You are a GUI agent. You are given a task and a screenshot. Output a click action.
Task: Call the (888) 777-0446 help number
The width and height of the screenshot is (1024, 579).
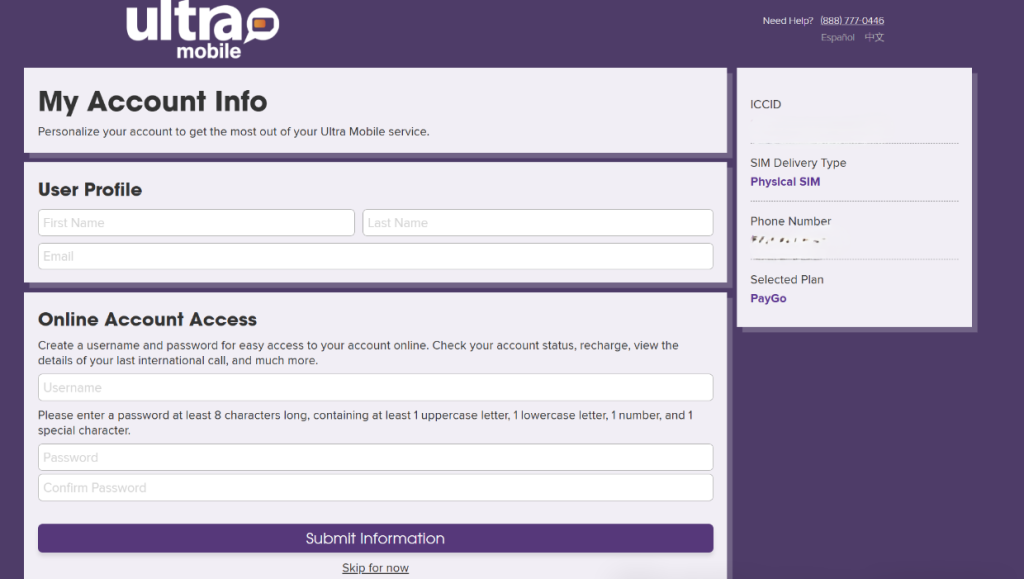pos(852,21)
